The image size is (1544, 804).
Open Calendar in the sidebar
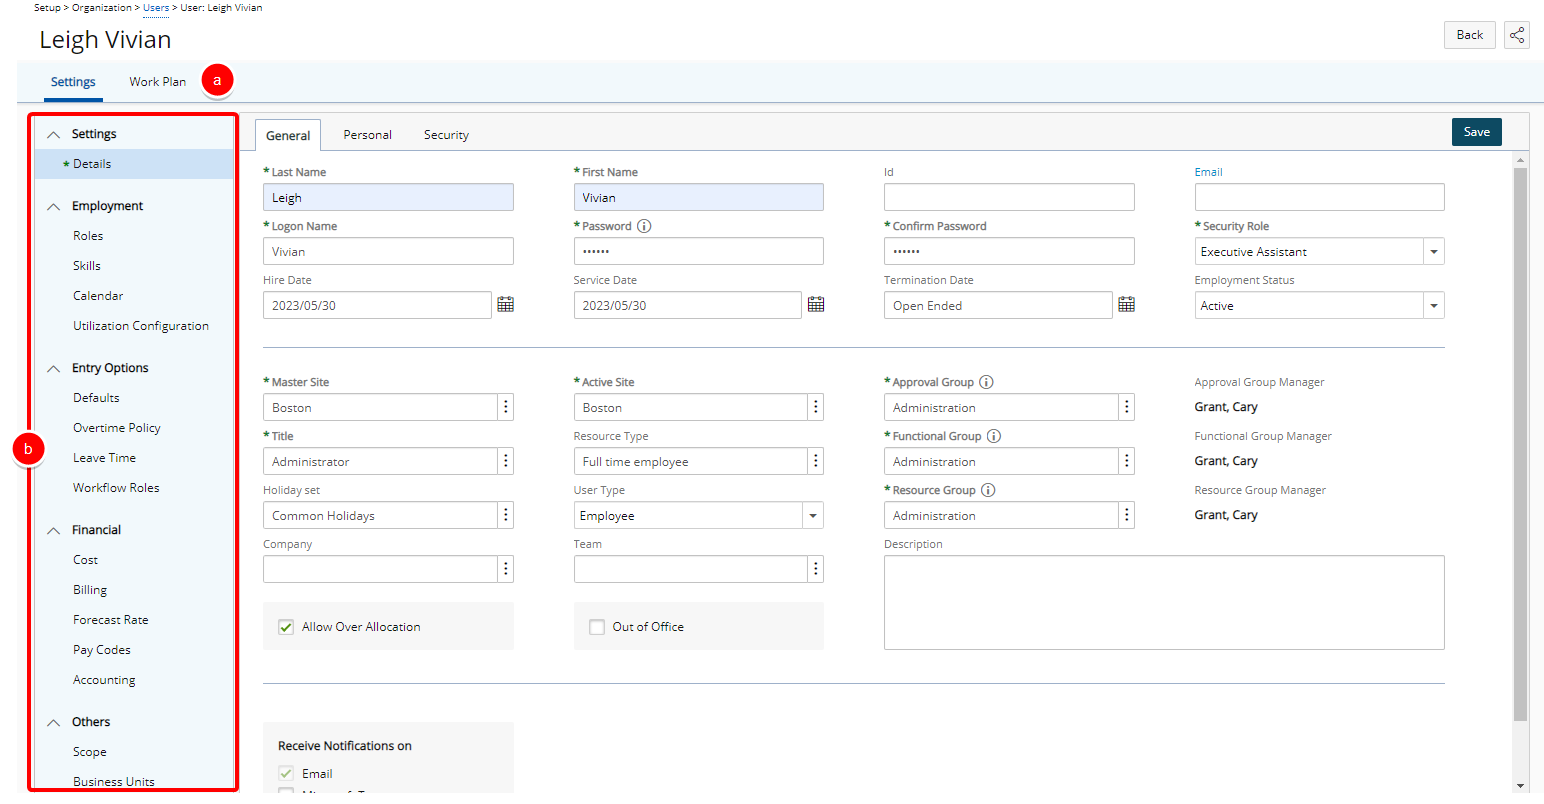[98, 296]
